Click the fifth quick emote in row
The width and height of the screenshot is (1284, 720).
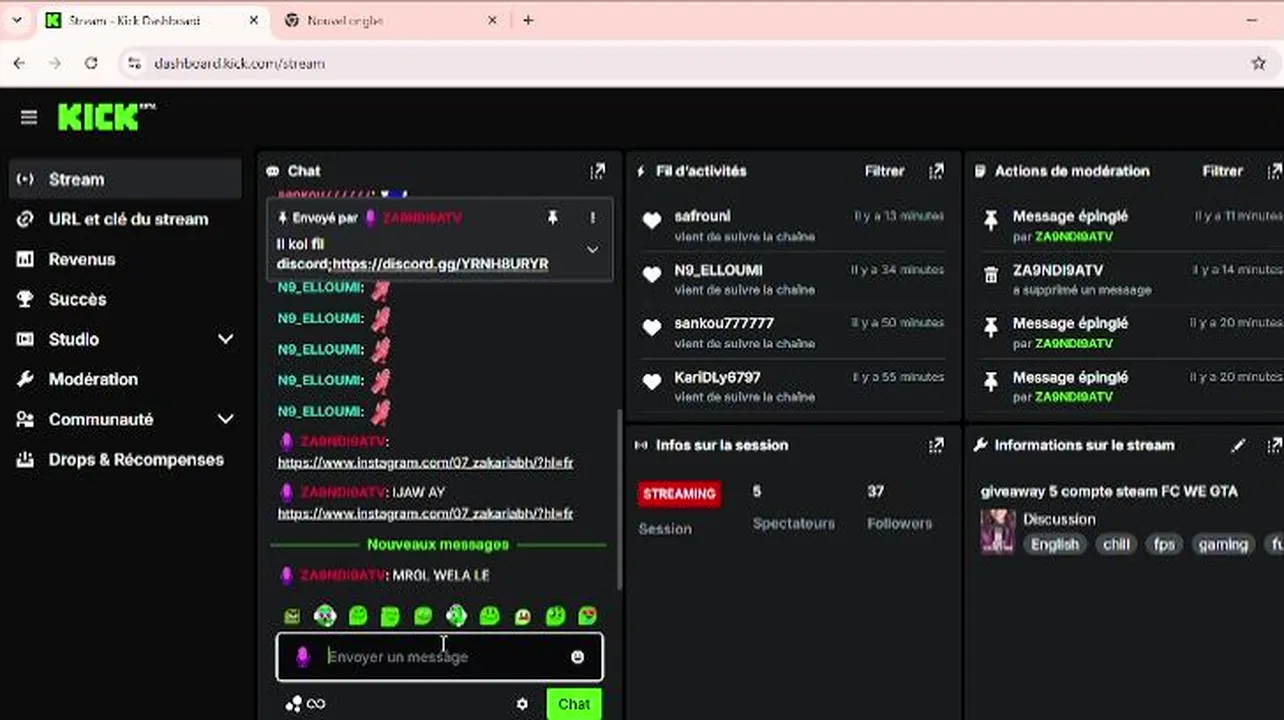tap(423, 616)
